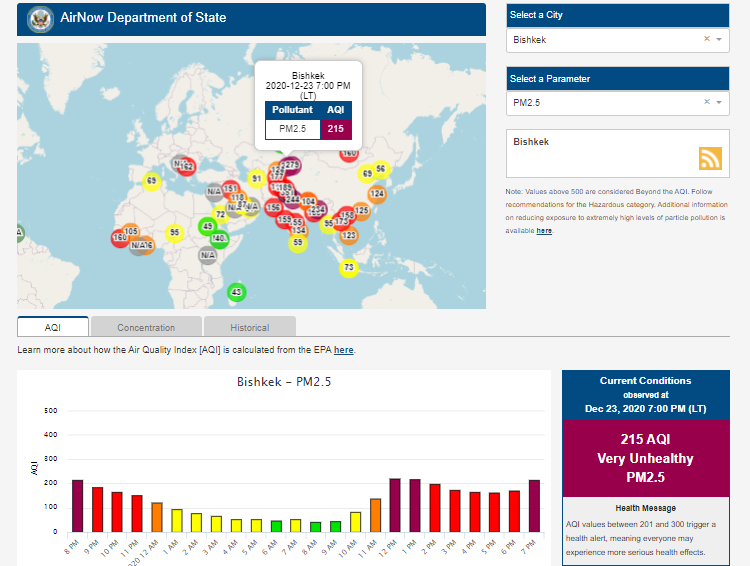Click the Department of State seal logo

(x=41, y=18)
